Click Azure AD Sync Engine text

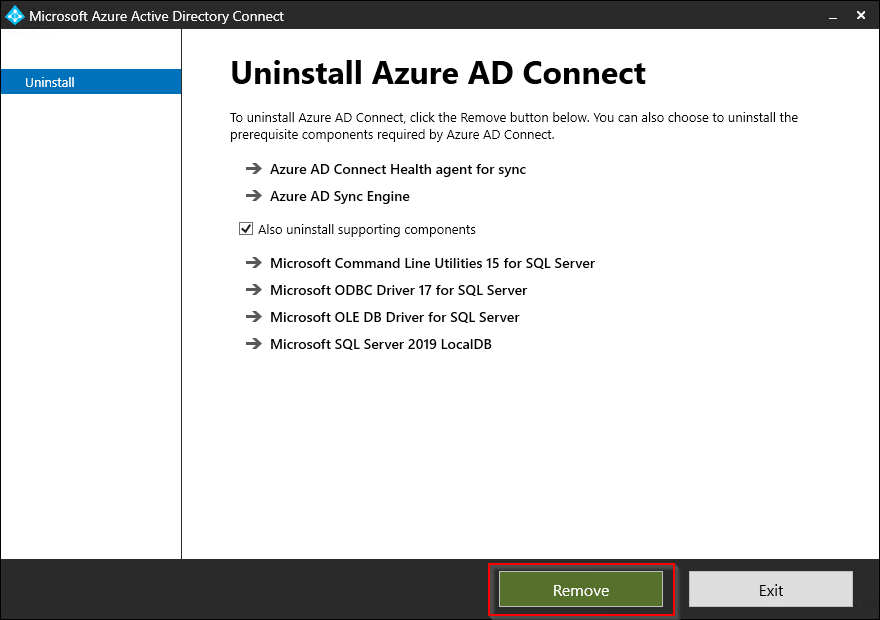[340, 196]
